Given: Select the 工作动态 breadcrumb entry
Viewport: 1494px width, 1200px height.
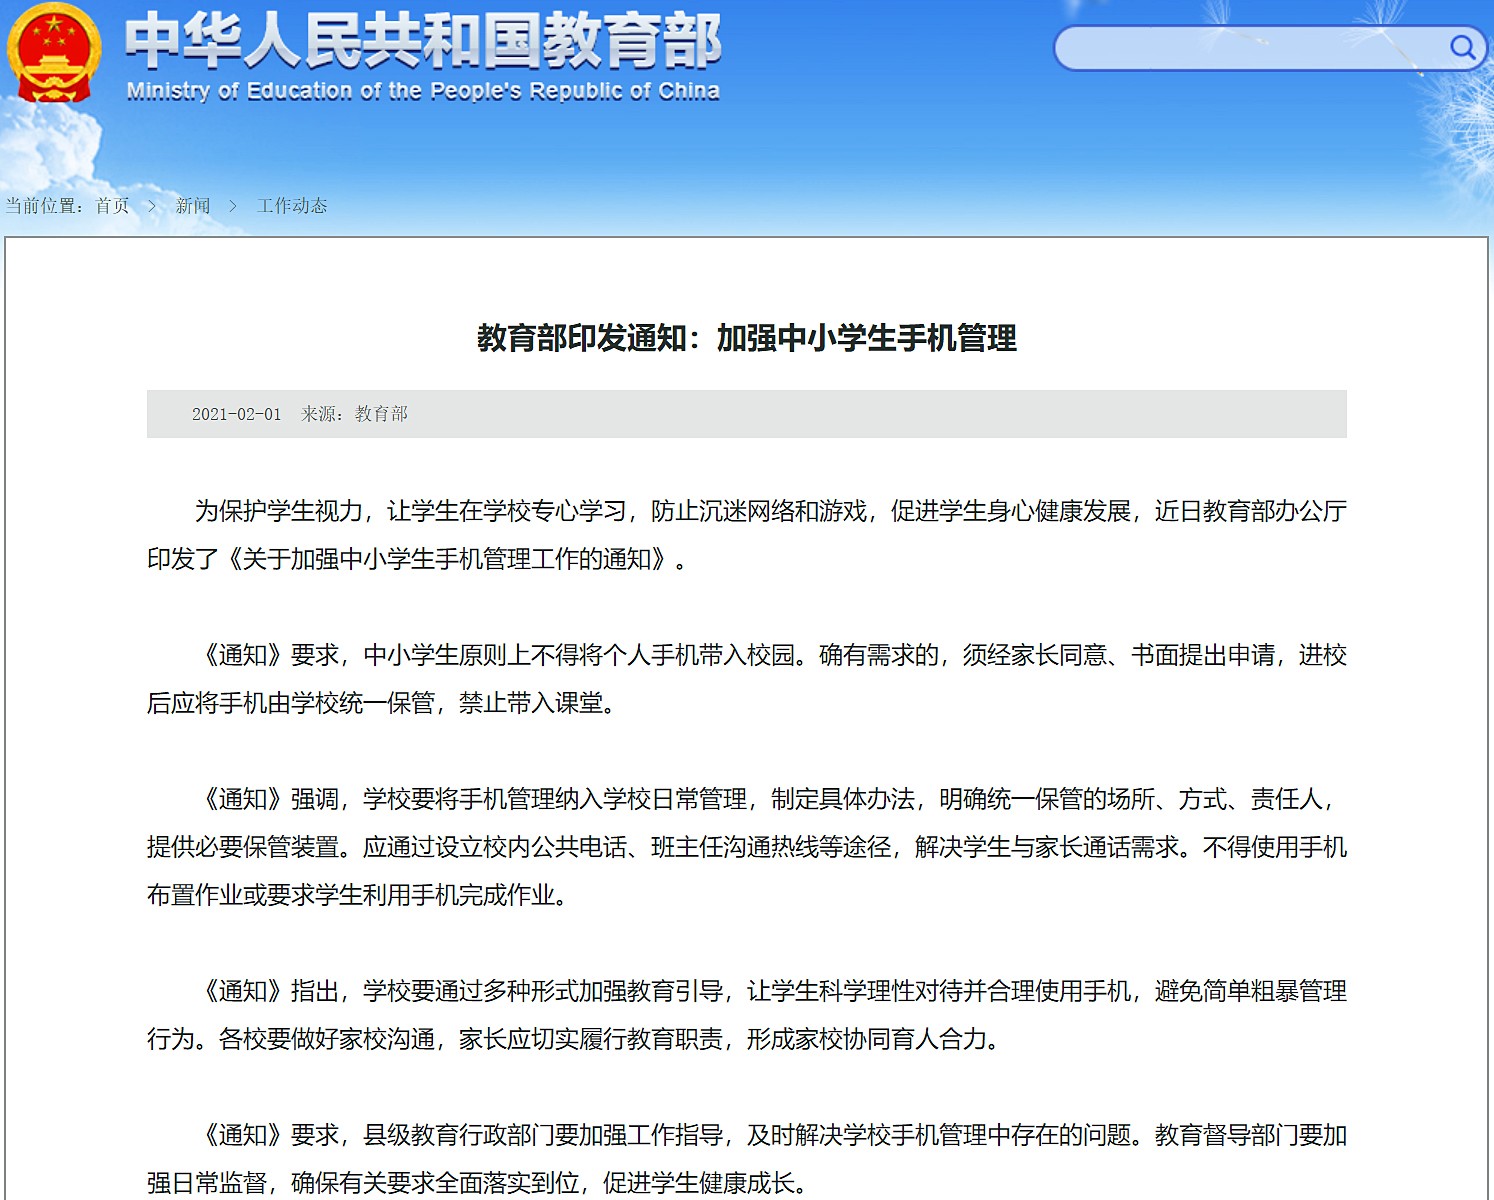Looking at the screenshot, I should tap(294, 205).
